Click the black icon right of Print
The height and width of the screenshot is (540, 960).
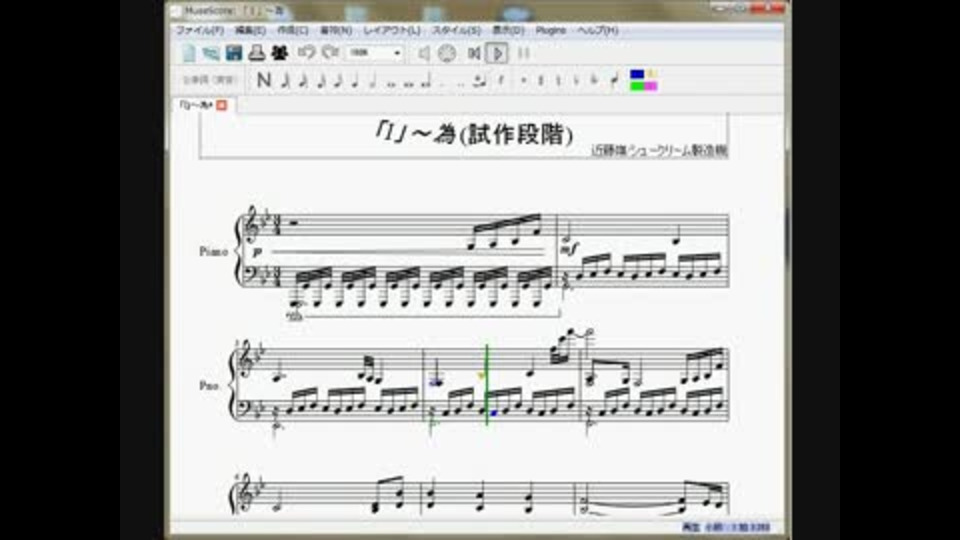tap(280, 53)
